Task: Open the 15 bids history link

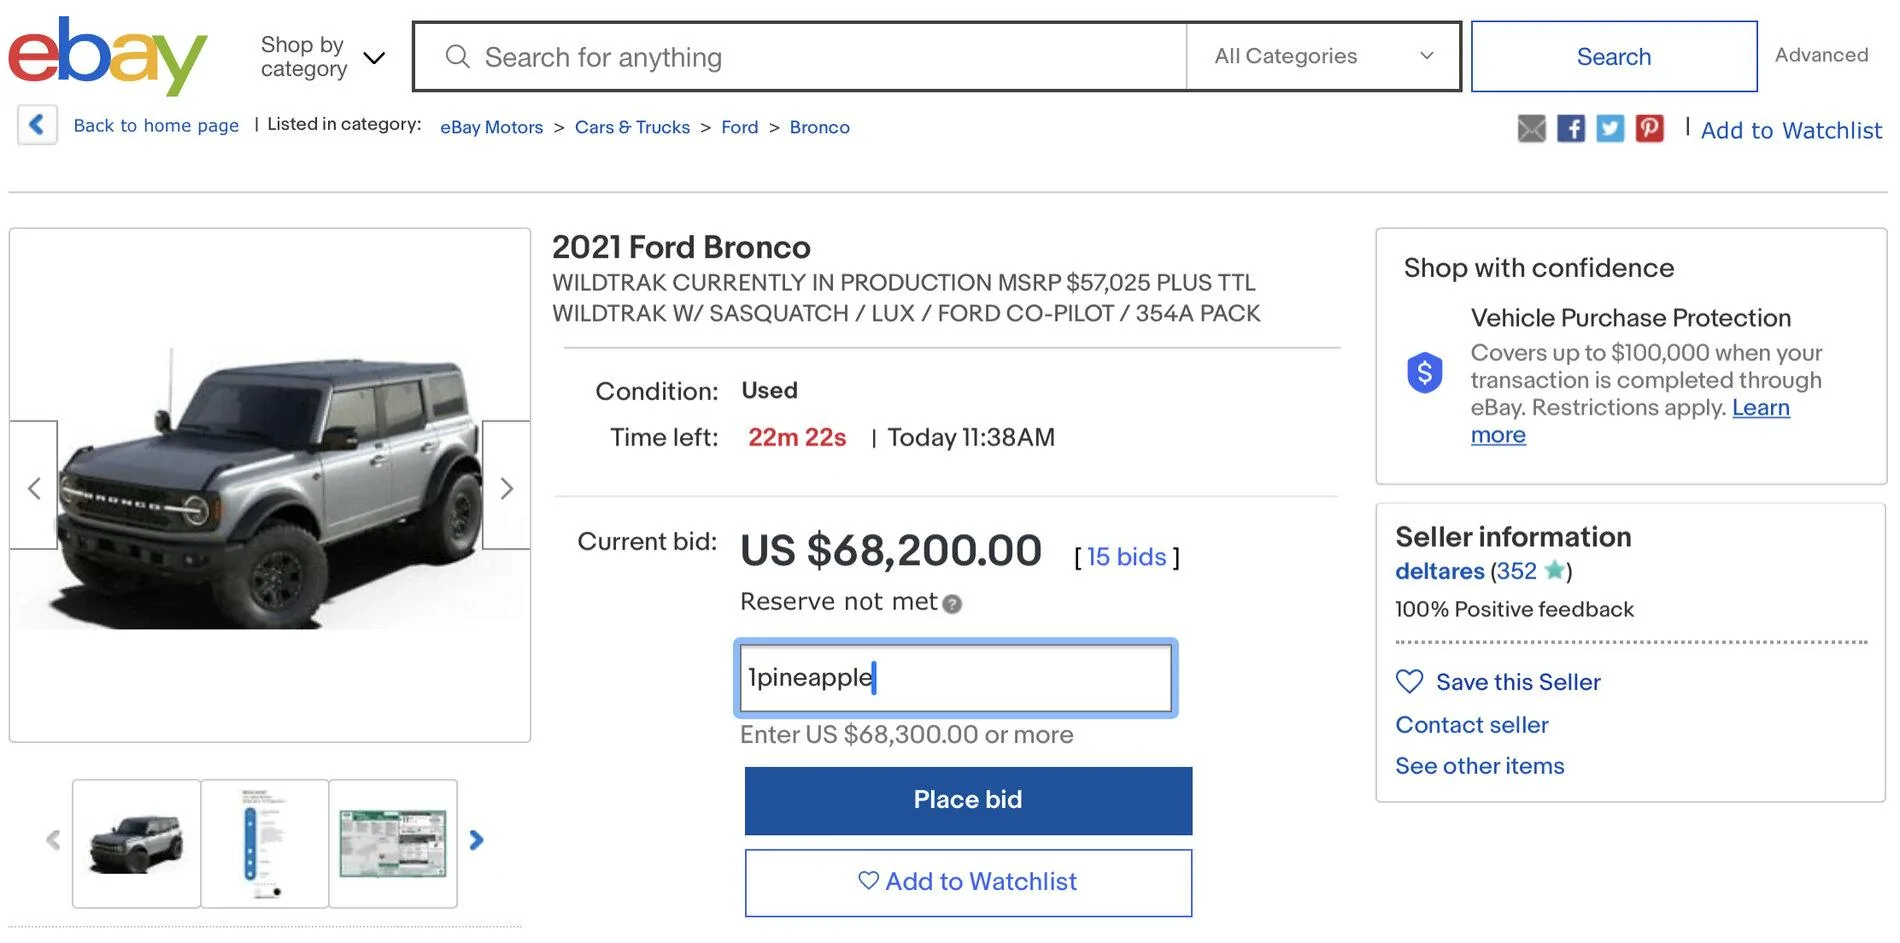Action: pyautogui.click(x=1126, y=557)
